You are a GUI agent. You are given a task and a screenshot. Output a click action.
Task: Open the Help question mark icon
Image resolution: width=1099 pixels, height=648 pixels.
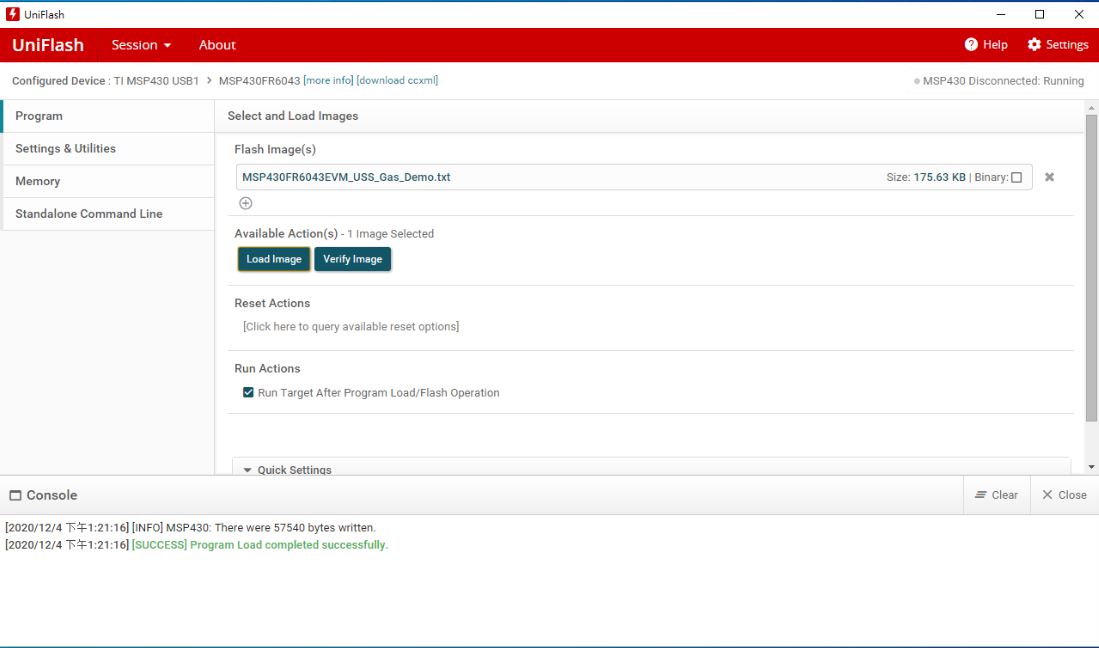971,44
